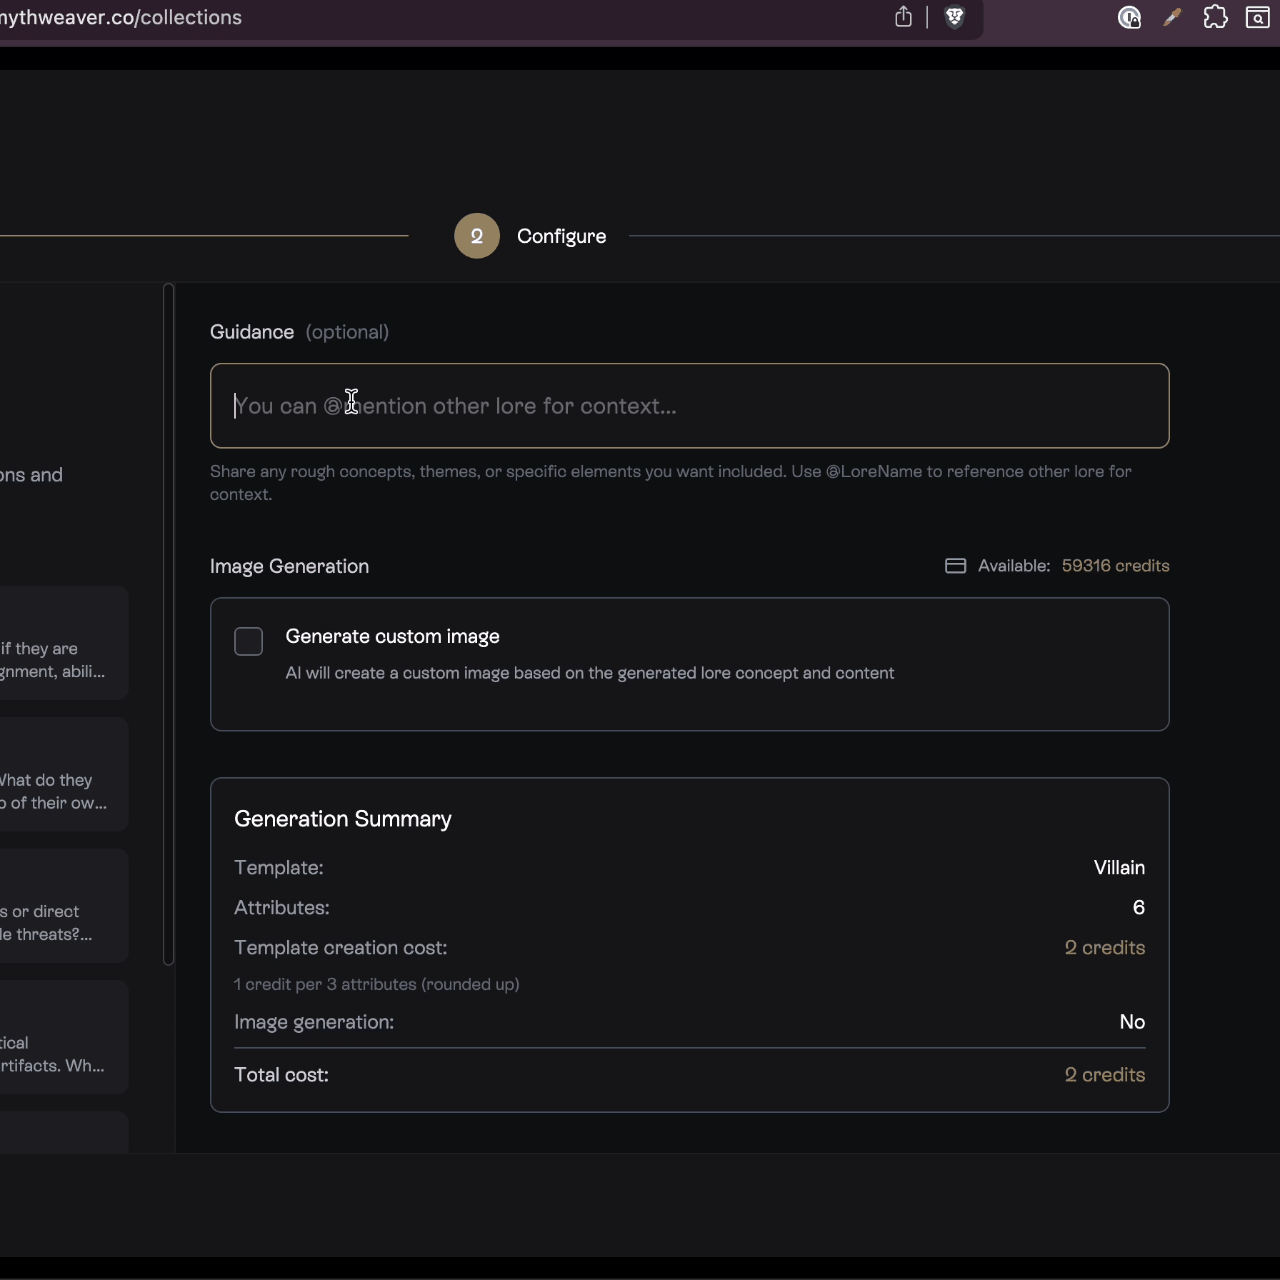Click the 59316 credits balance
The height and width of the screenshot is (1280, 1280).
[x=1115, y=566]
